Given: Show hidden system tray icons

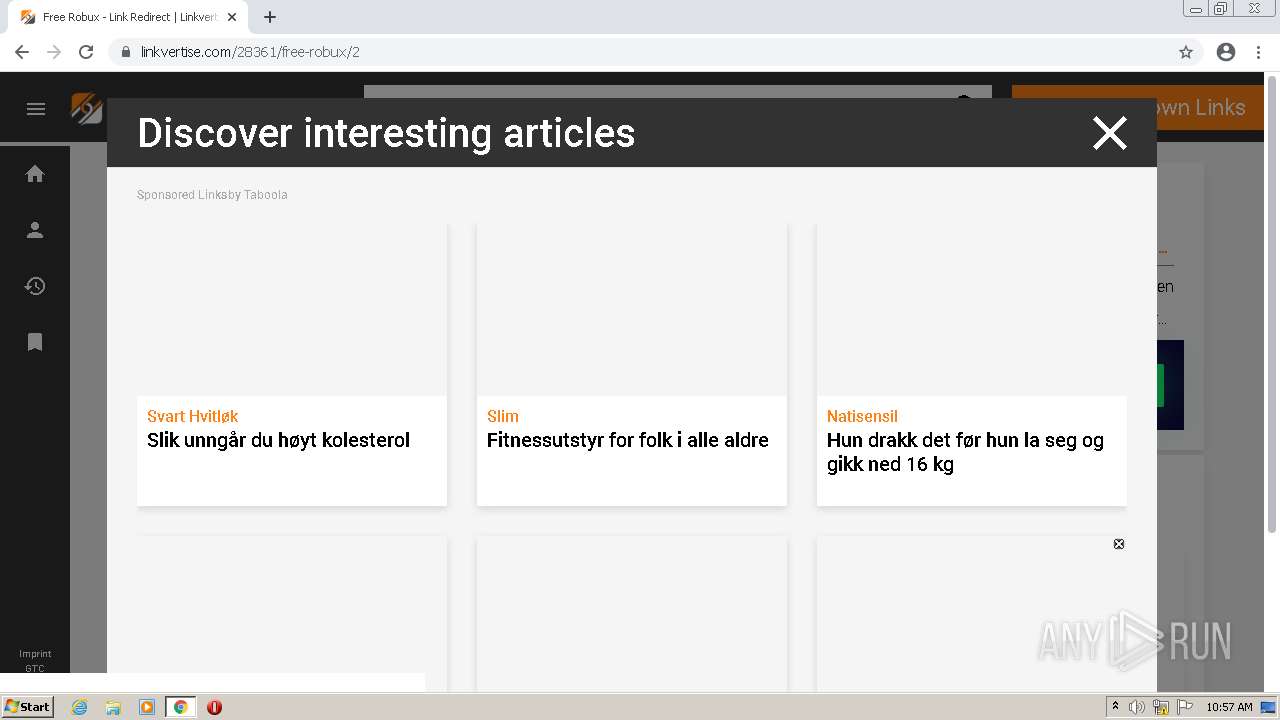Looking at the screenshot, I should (1115, 707).
